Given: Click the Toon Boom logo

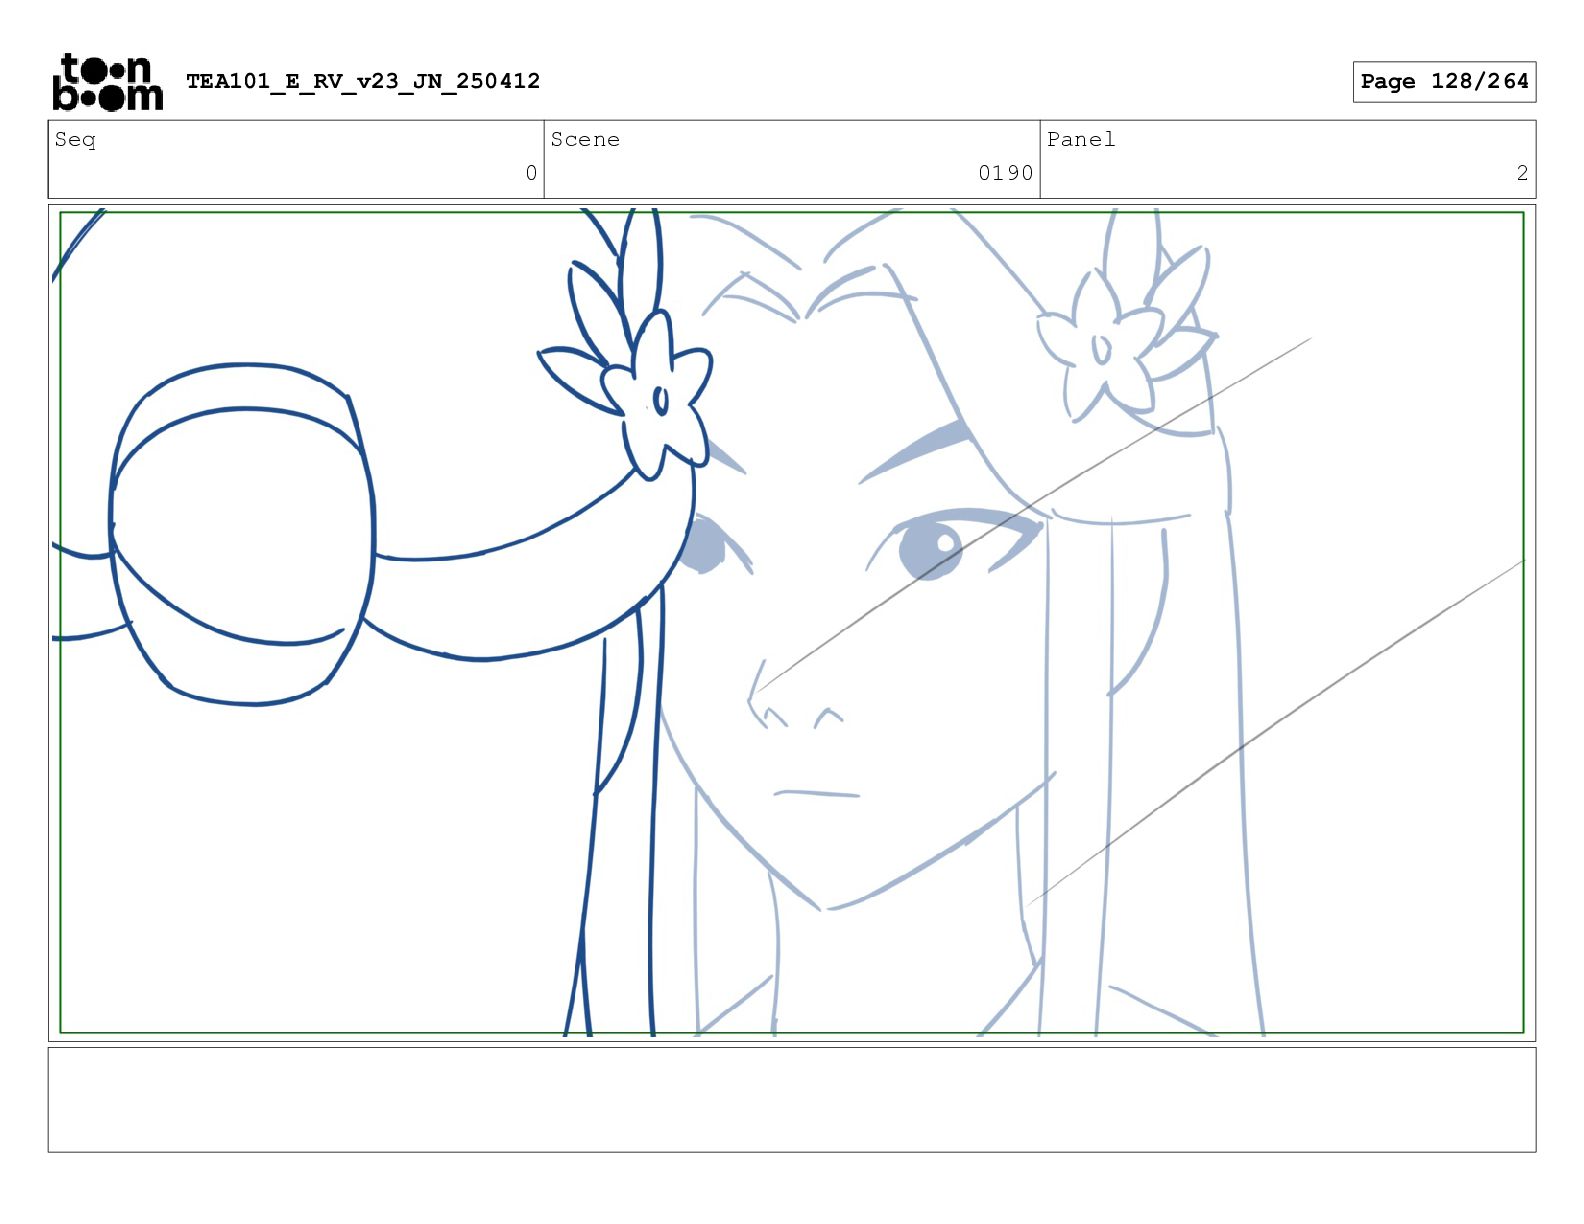Looking at the screenshot, I should (107, 82).
